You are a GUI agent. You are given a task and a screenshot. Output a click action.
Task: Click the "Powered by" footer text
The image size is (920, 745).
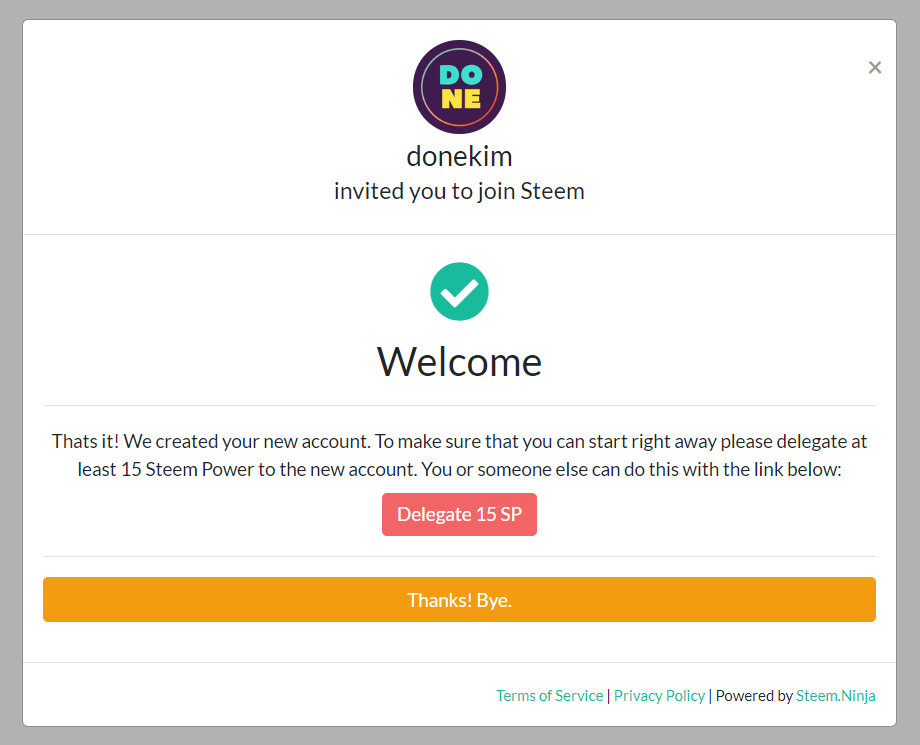click(754, 696)
